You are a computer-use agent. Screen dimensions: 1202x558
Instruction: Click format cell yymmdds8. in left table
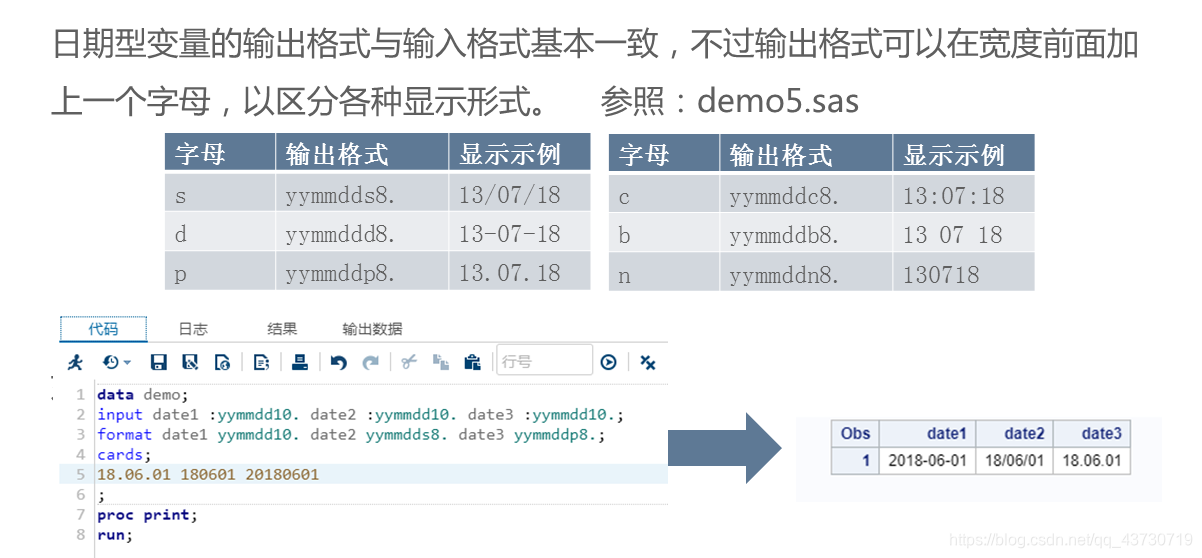(362, 194)
